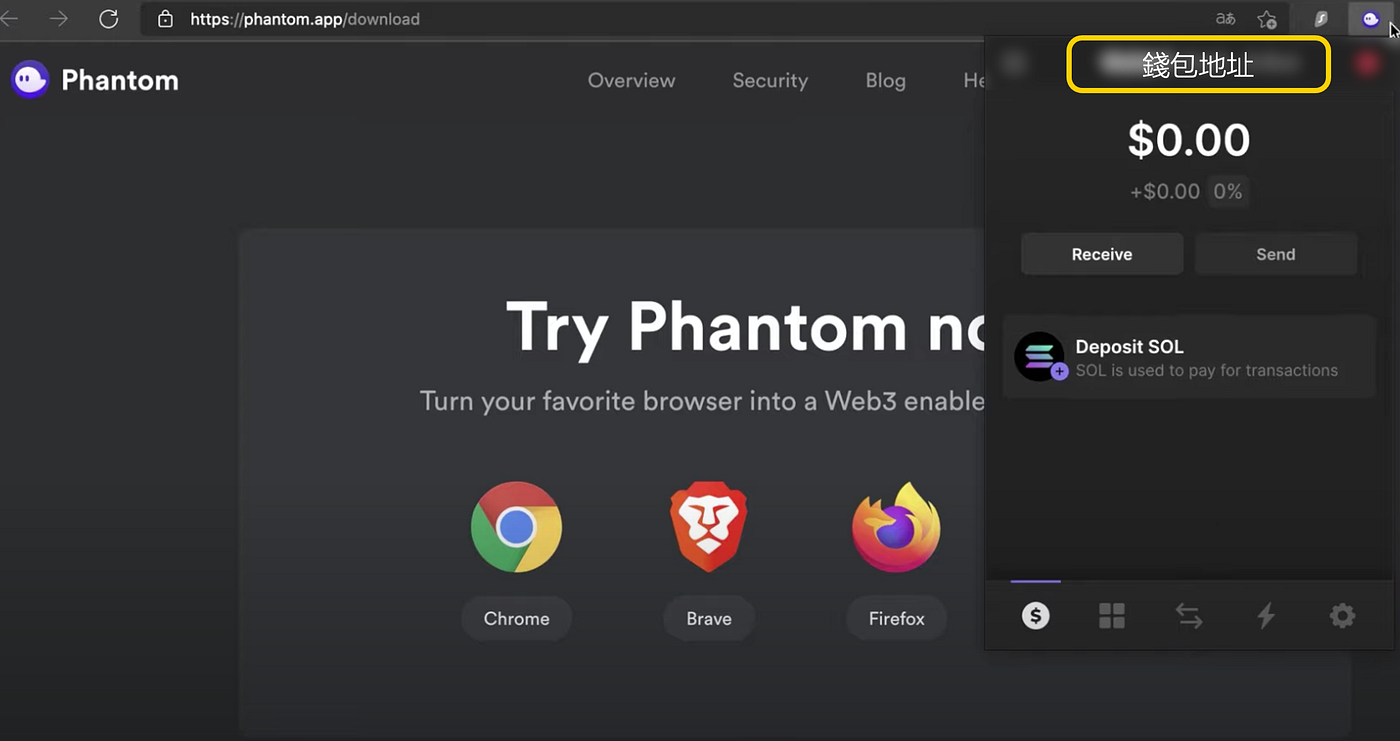
Task: Open collectibles grid tab in wallet
Action: pyautogui.click(x=1112, y=615)
